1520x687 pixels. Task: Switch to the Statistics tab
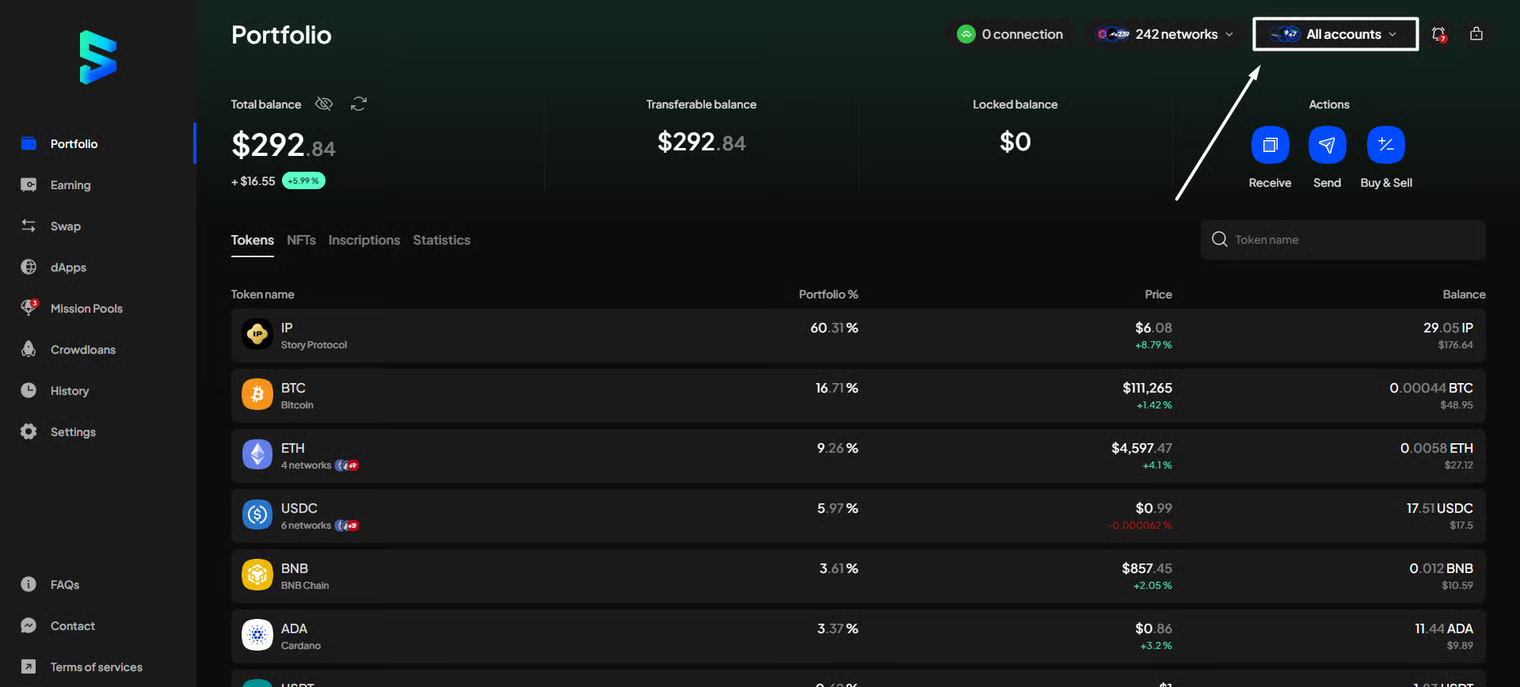441,240
